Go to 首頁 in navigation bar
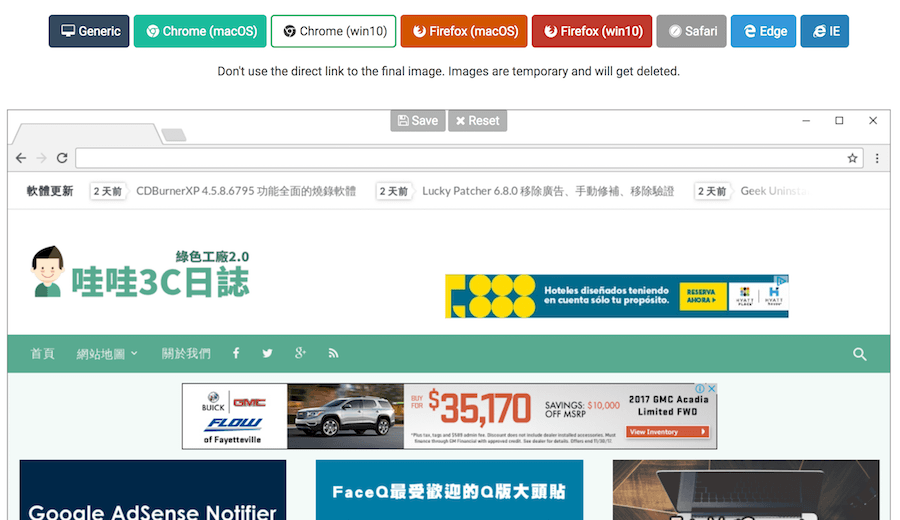The width and height of the screenshot is (900, 520). click(42, 354)
